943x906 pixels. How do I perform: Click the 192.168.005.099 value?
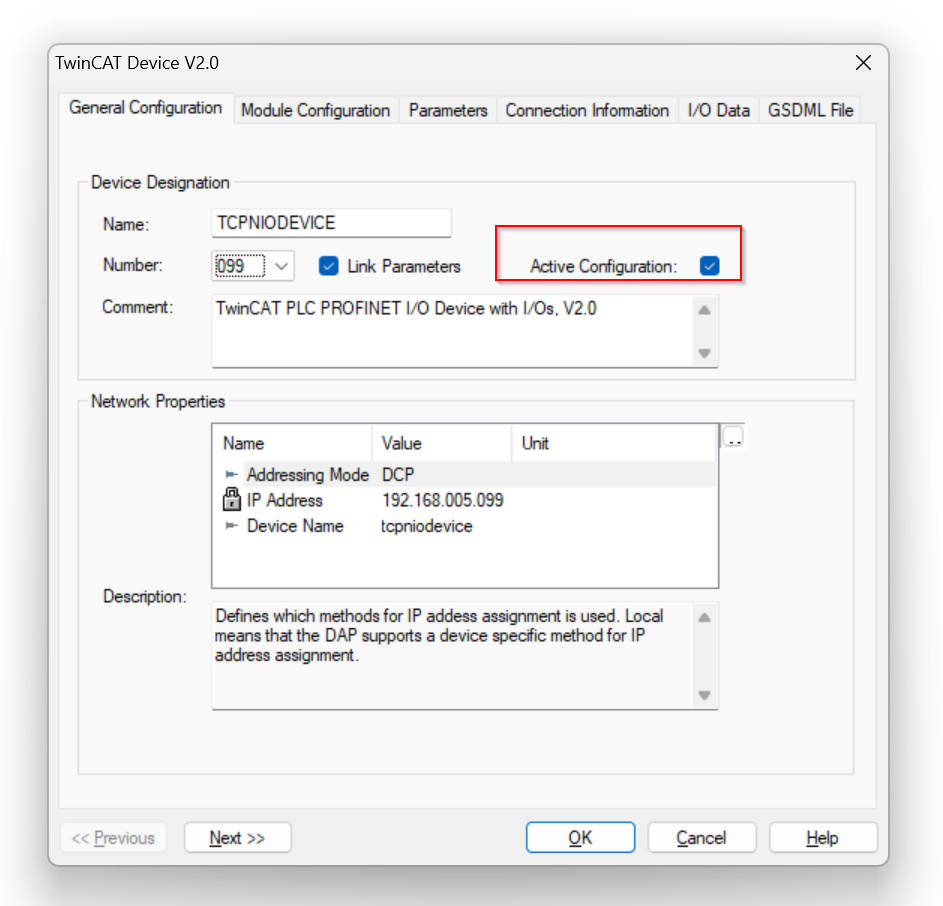pyautogui.click(x=443, y=500)
